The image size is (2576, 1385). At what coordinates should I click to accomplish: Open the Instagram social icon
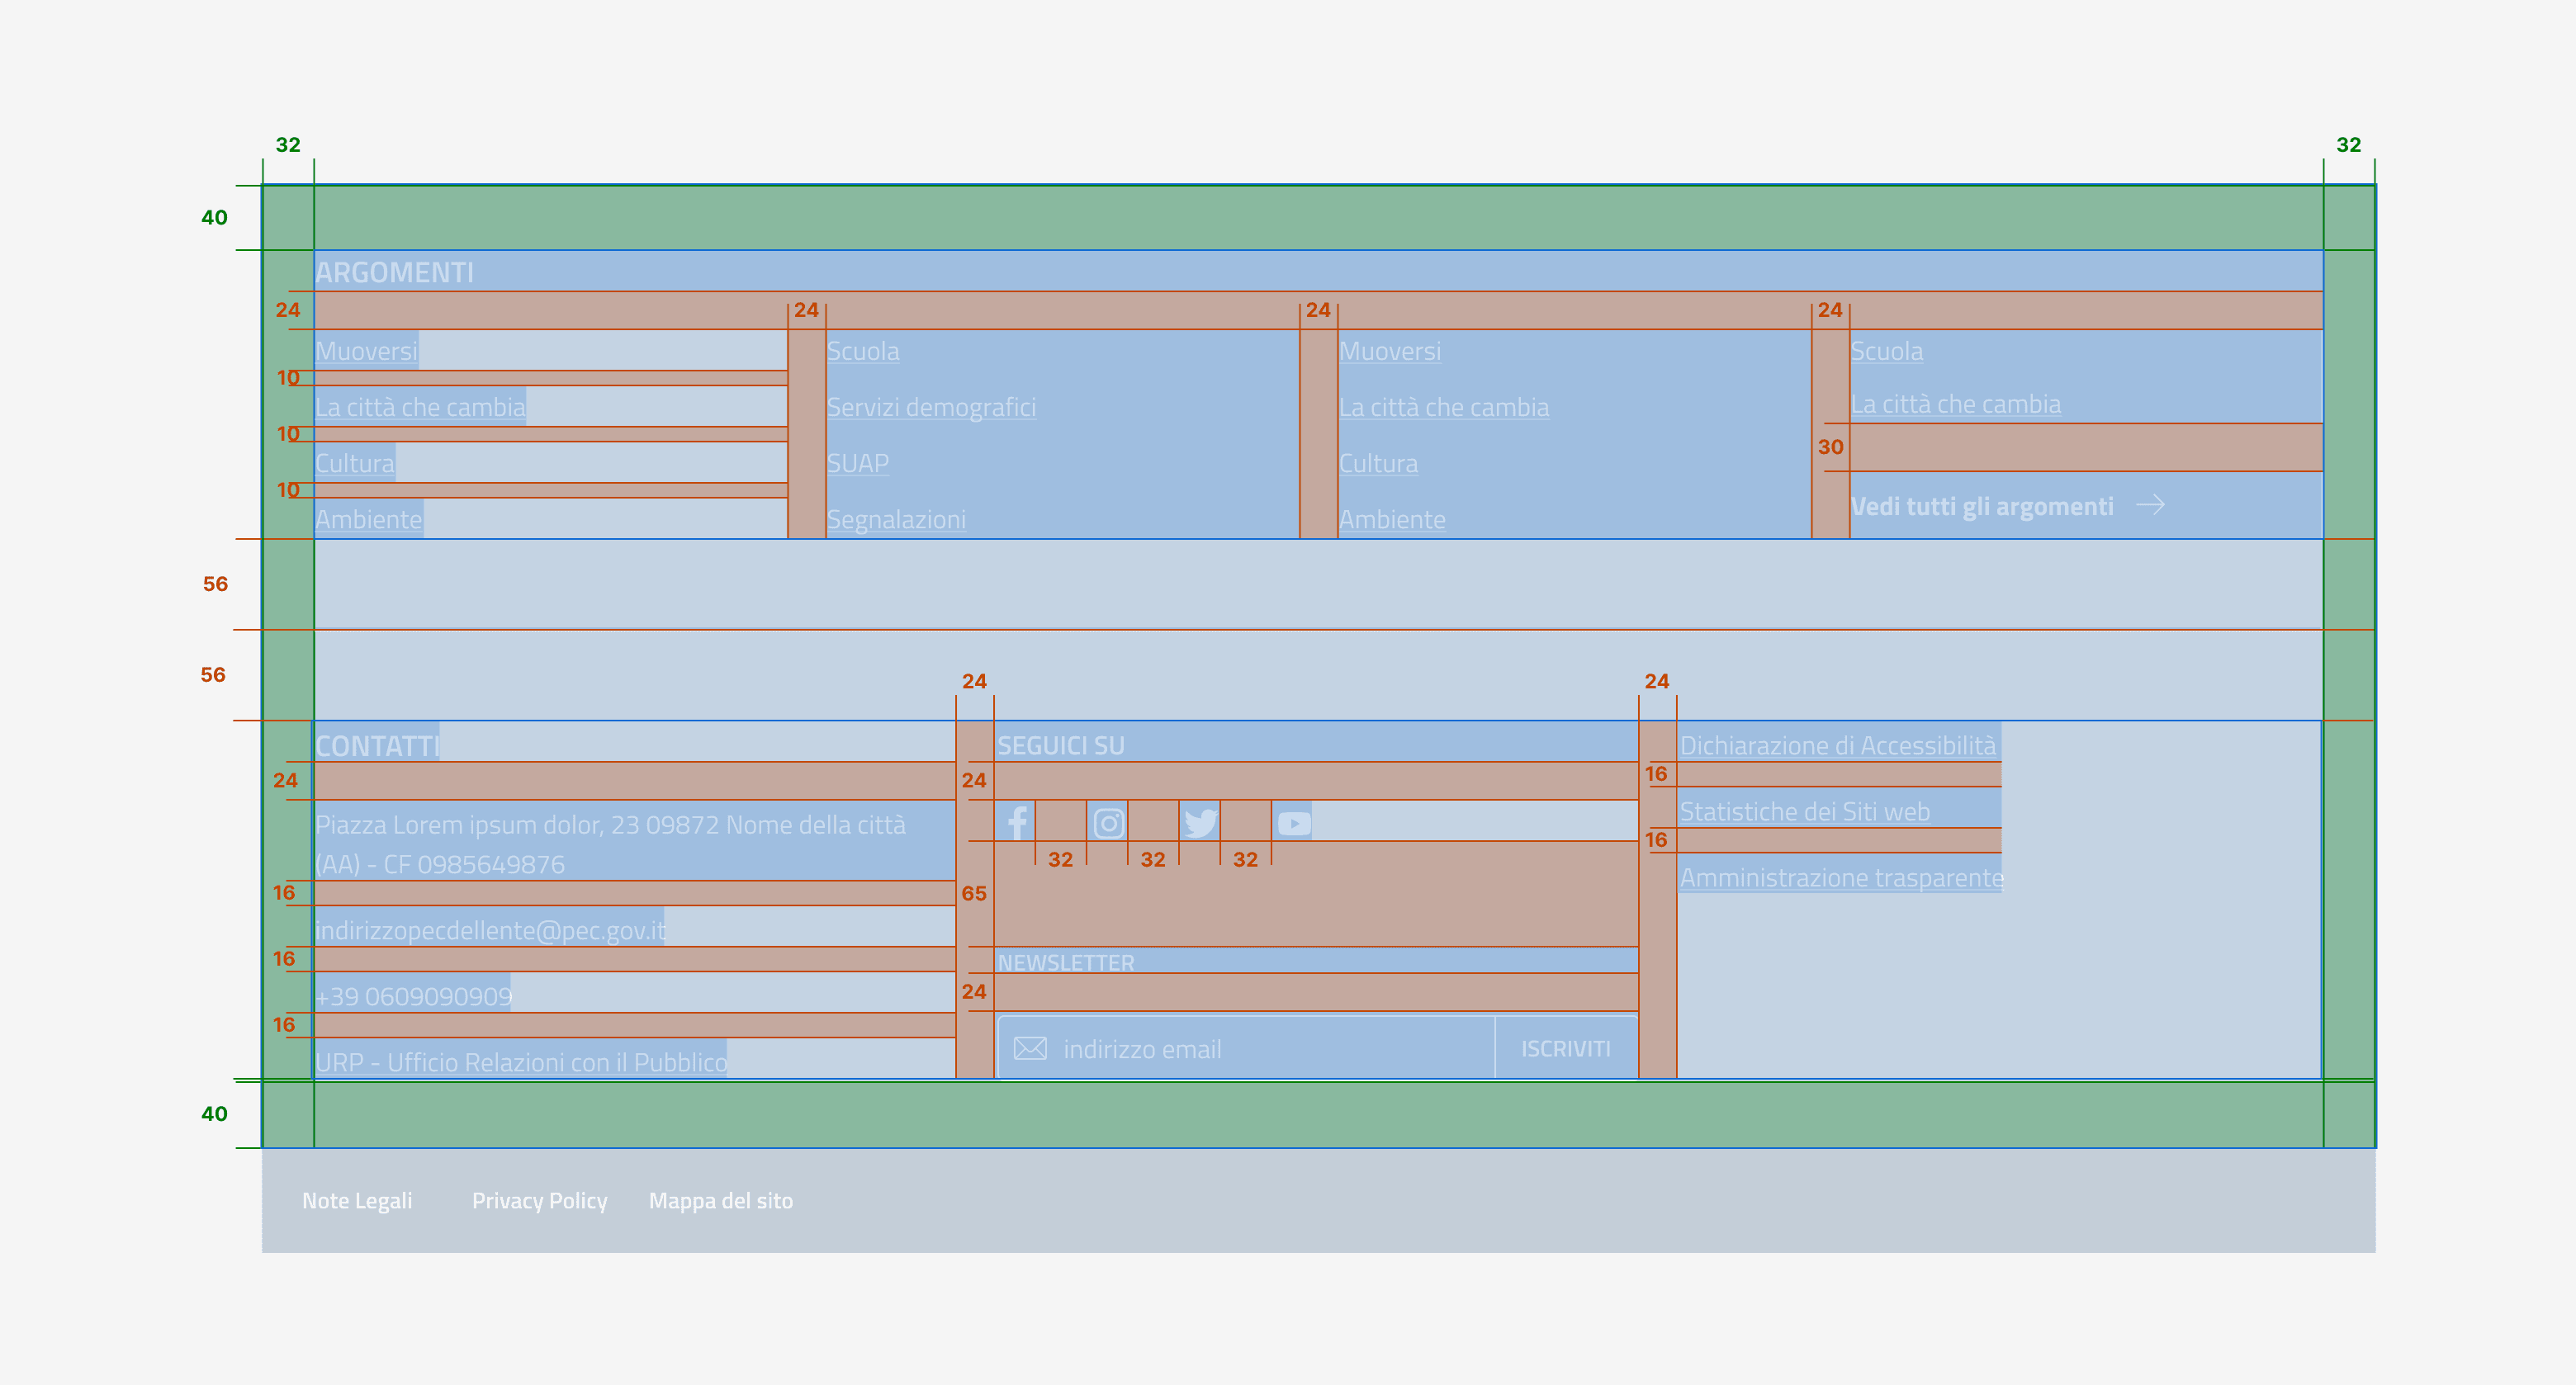(1107, 822)
